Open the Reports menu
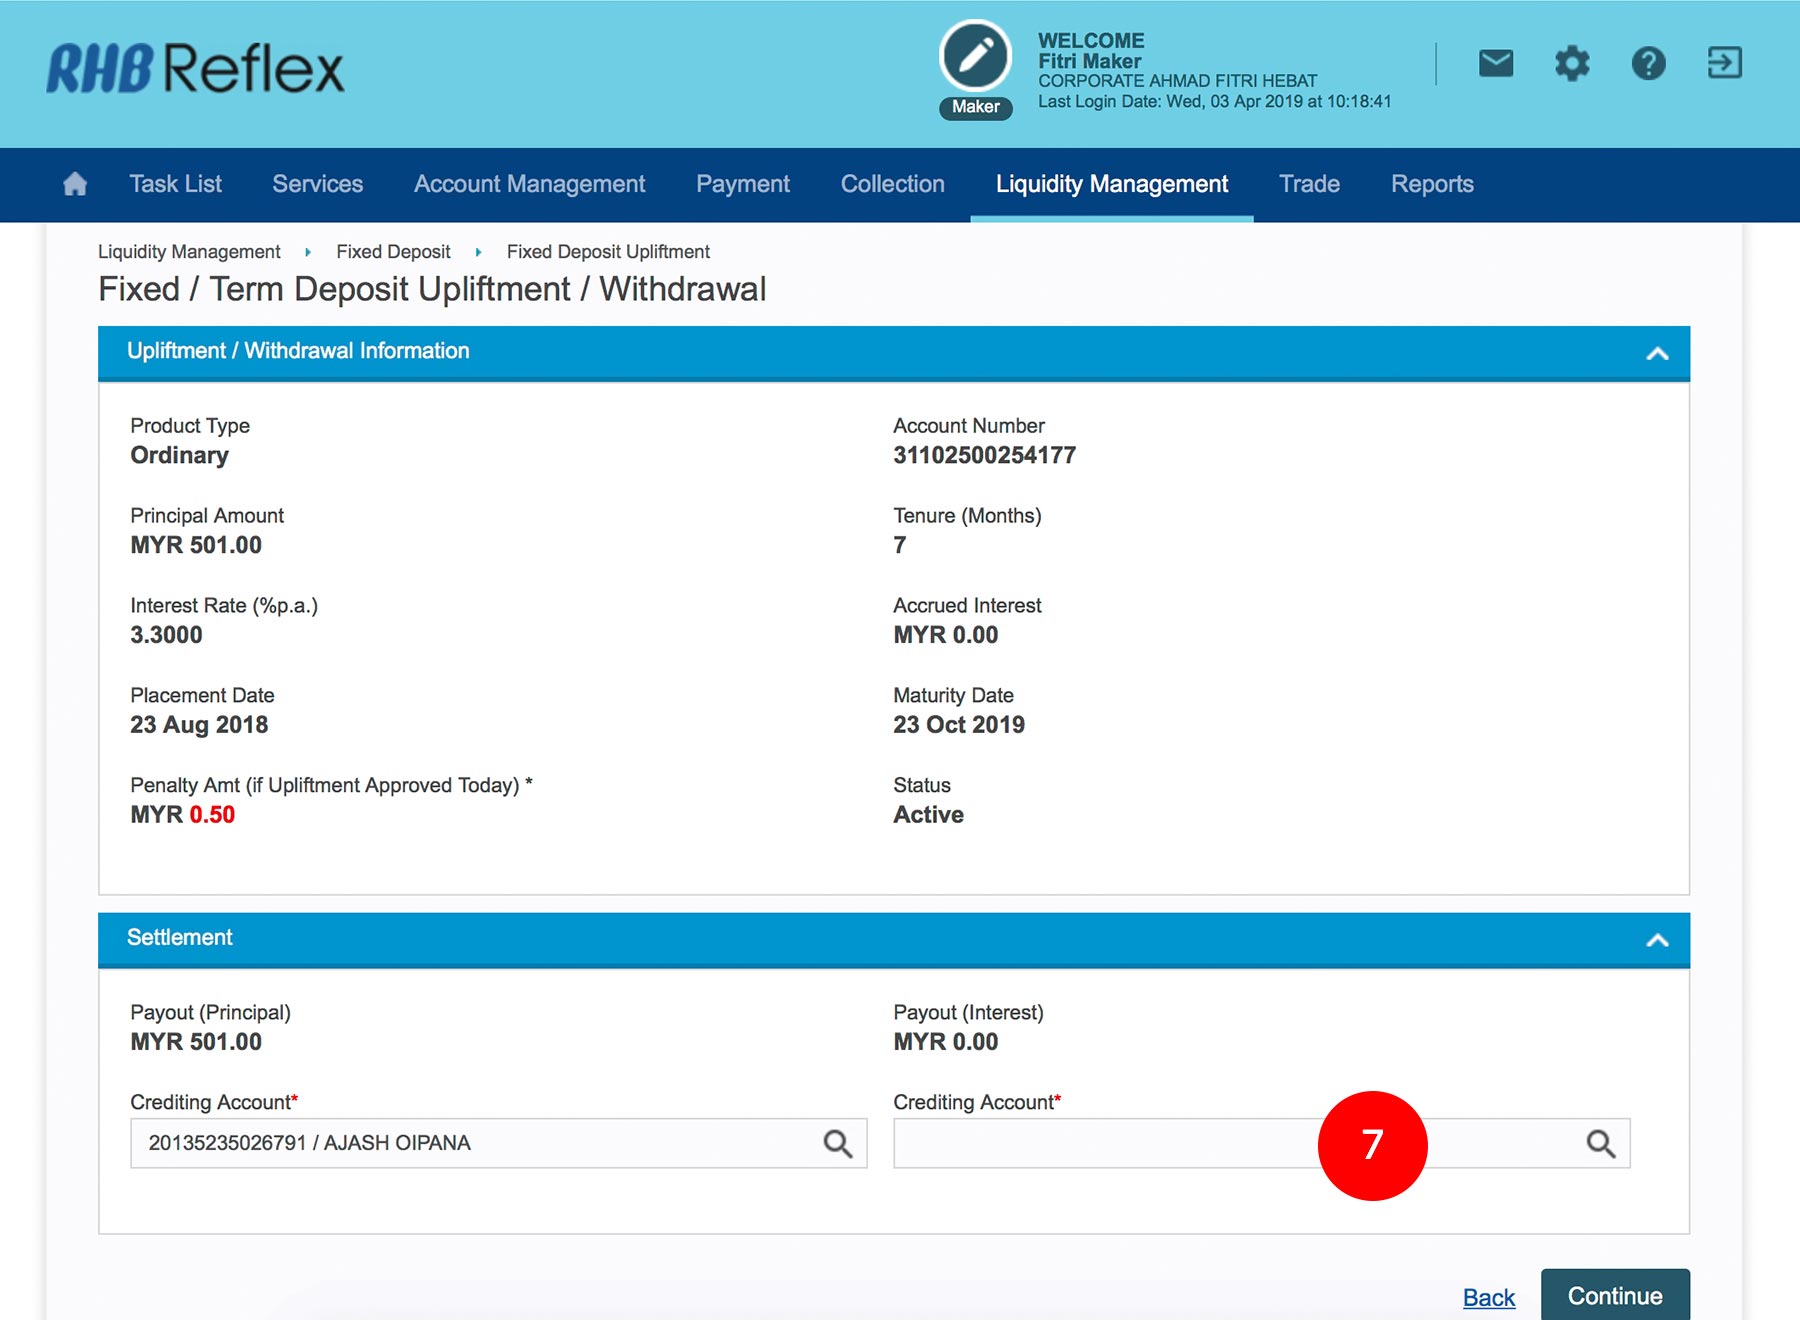 click(x=1431, y=184)
